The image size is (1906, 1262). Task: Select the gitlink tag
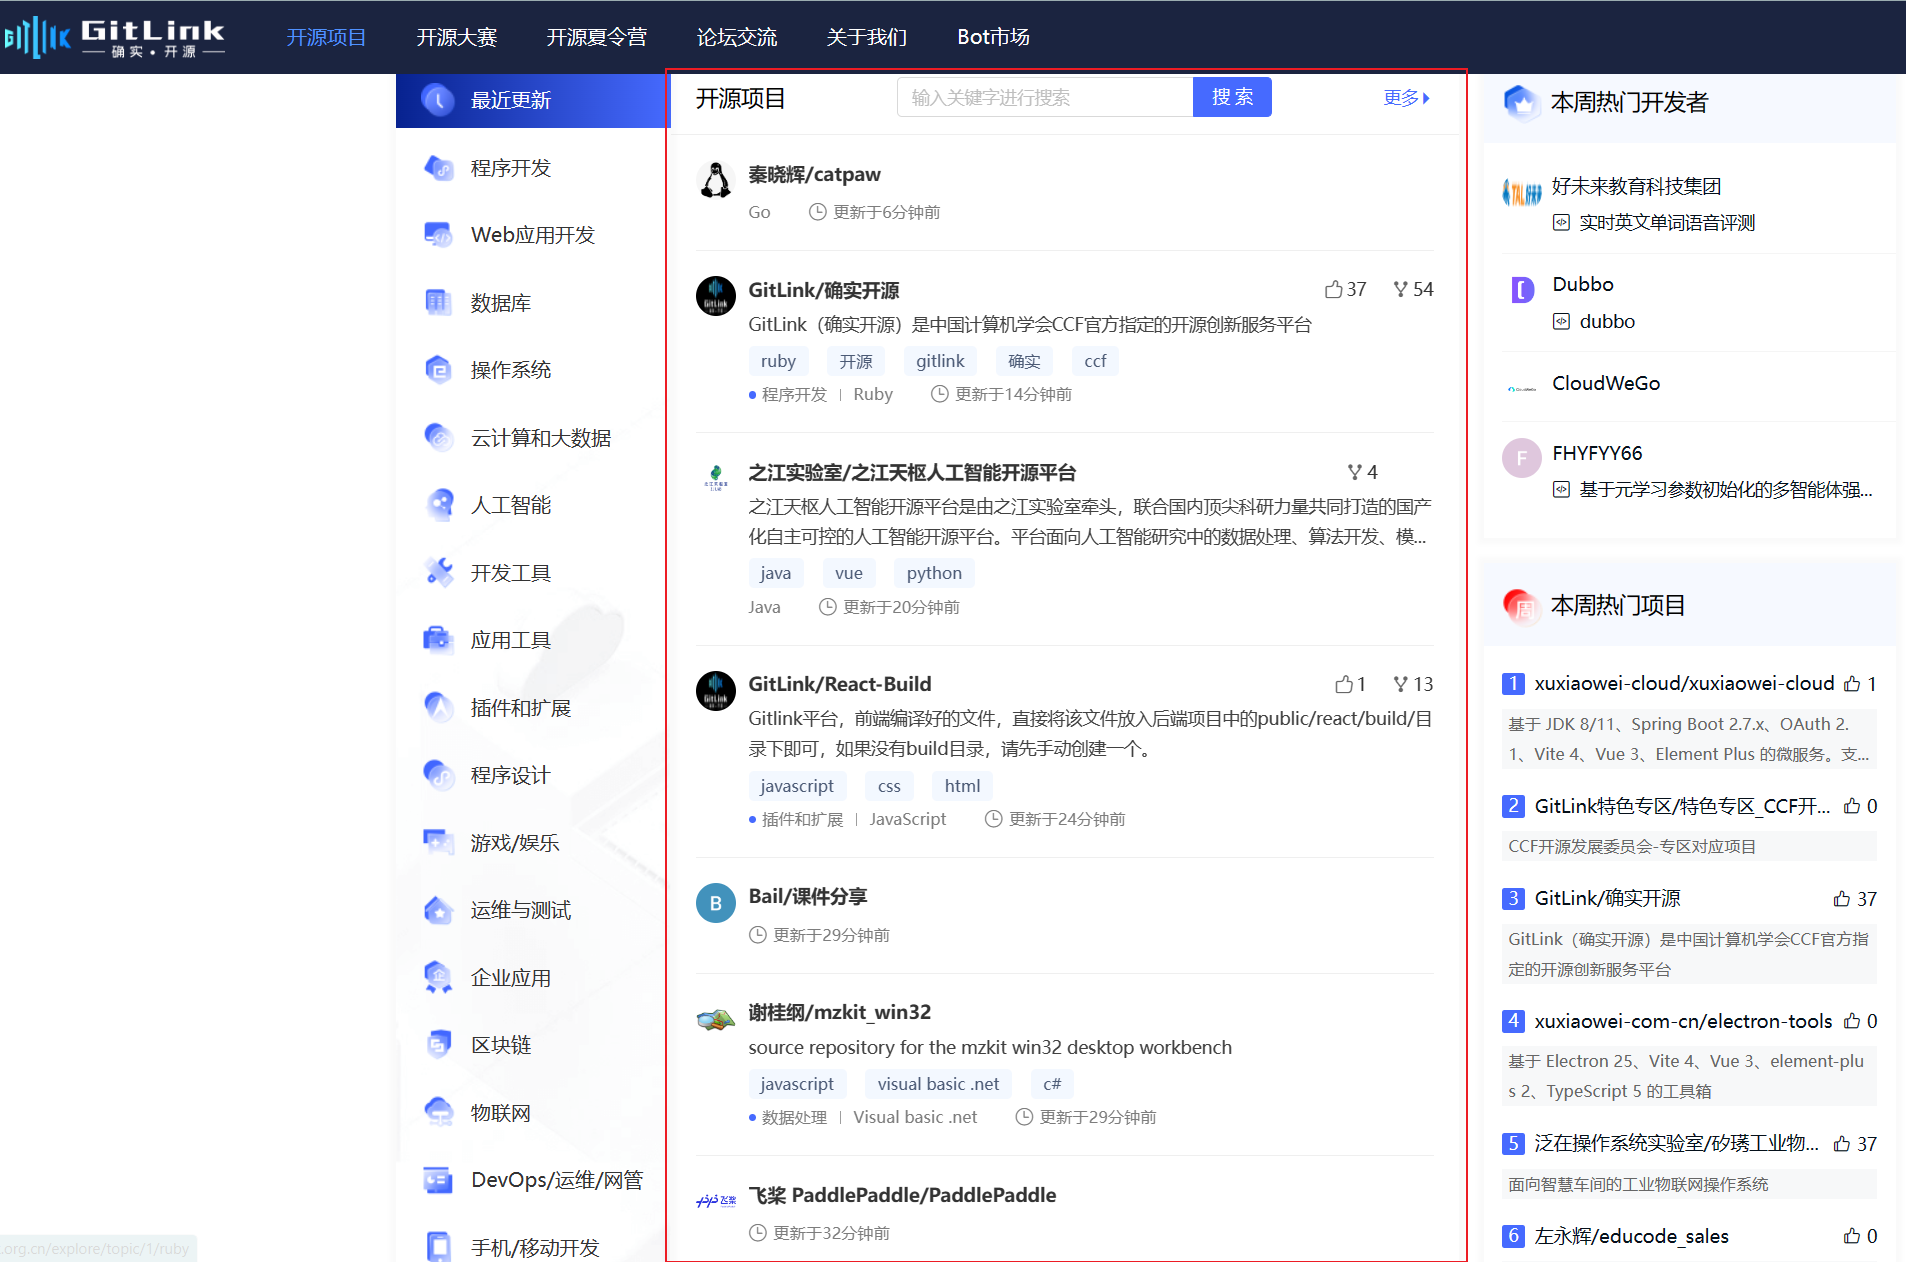click(940, 361)
